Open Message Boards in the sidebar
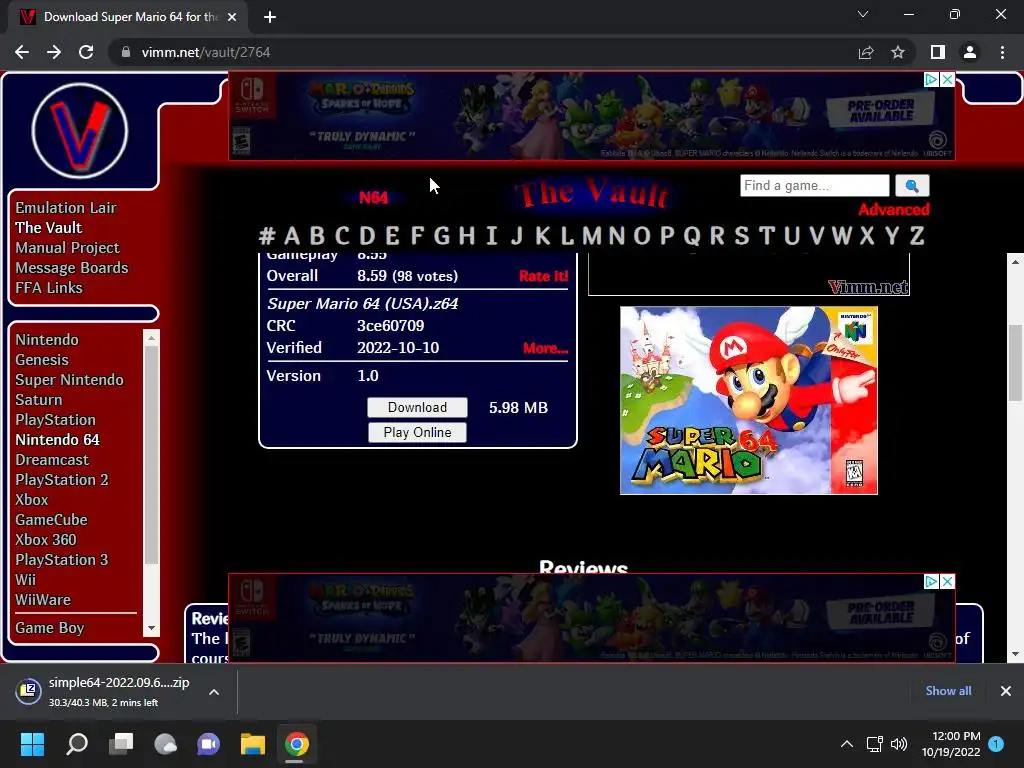The width and height of the screenshot is (1024, 768). 71,268
